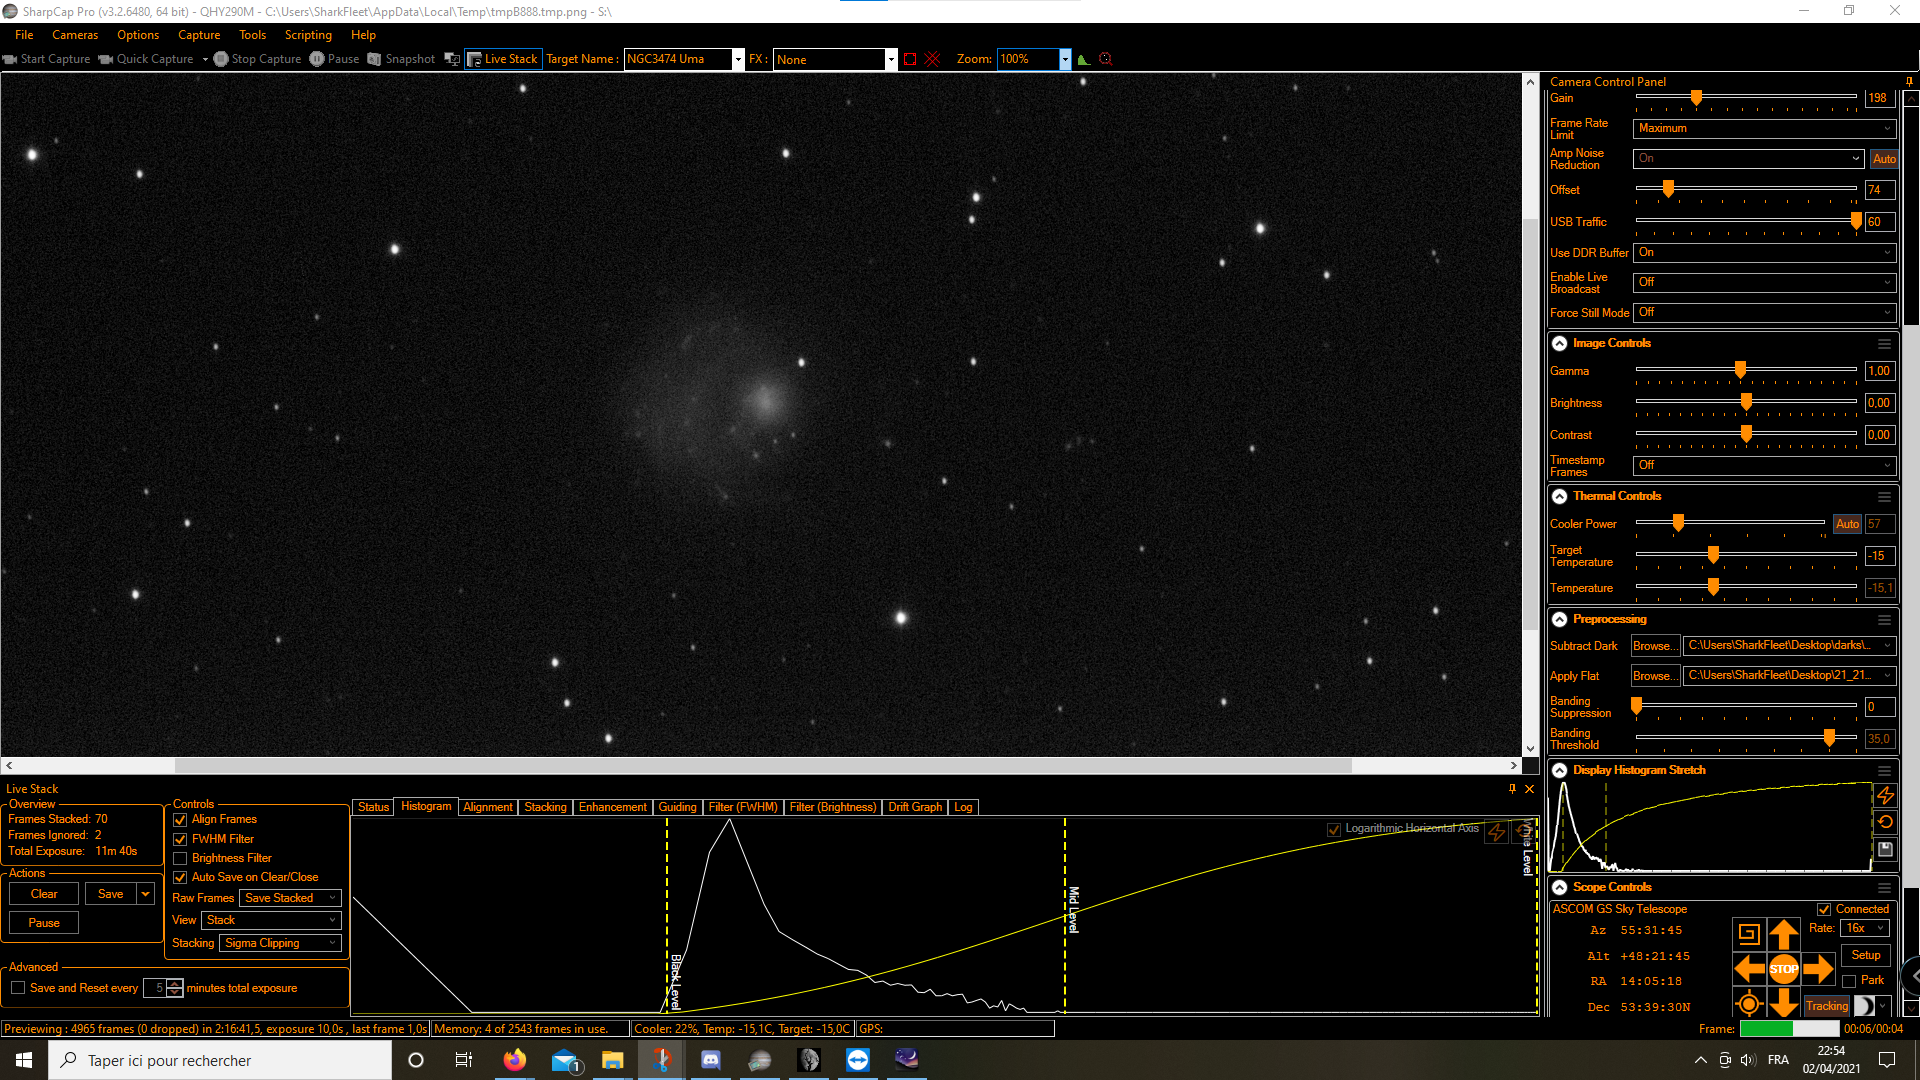Collapse the Thermal Controls section
Screen dimensions: 1920x1080
point(1559,496)
